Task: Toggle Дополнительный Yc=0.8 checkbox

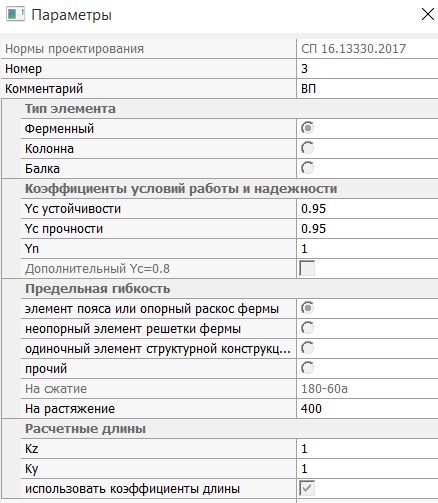Action: (307, 268)
